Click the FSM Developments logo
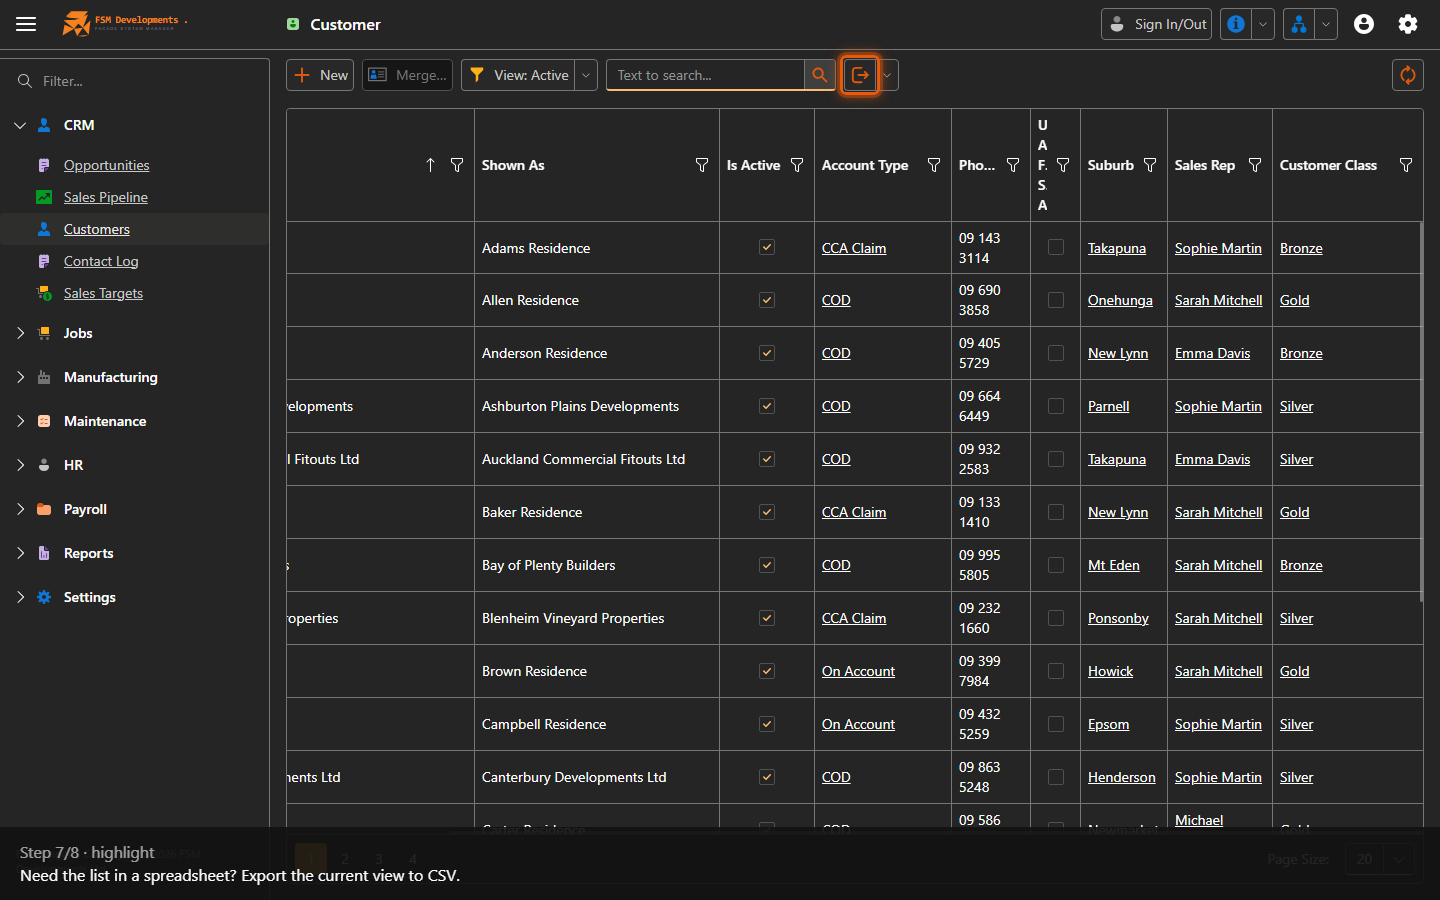The image size is (1440, 900). point(122,23)
